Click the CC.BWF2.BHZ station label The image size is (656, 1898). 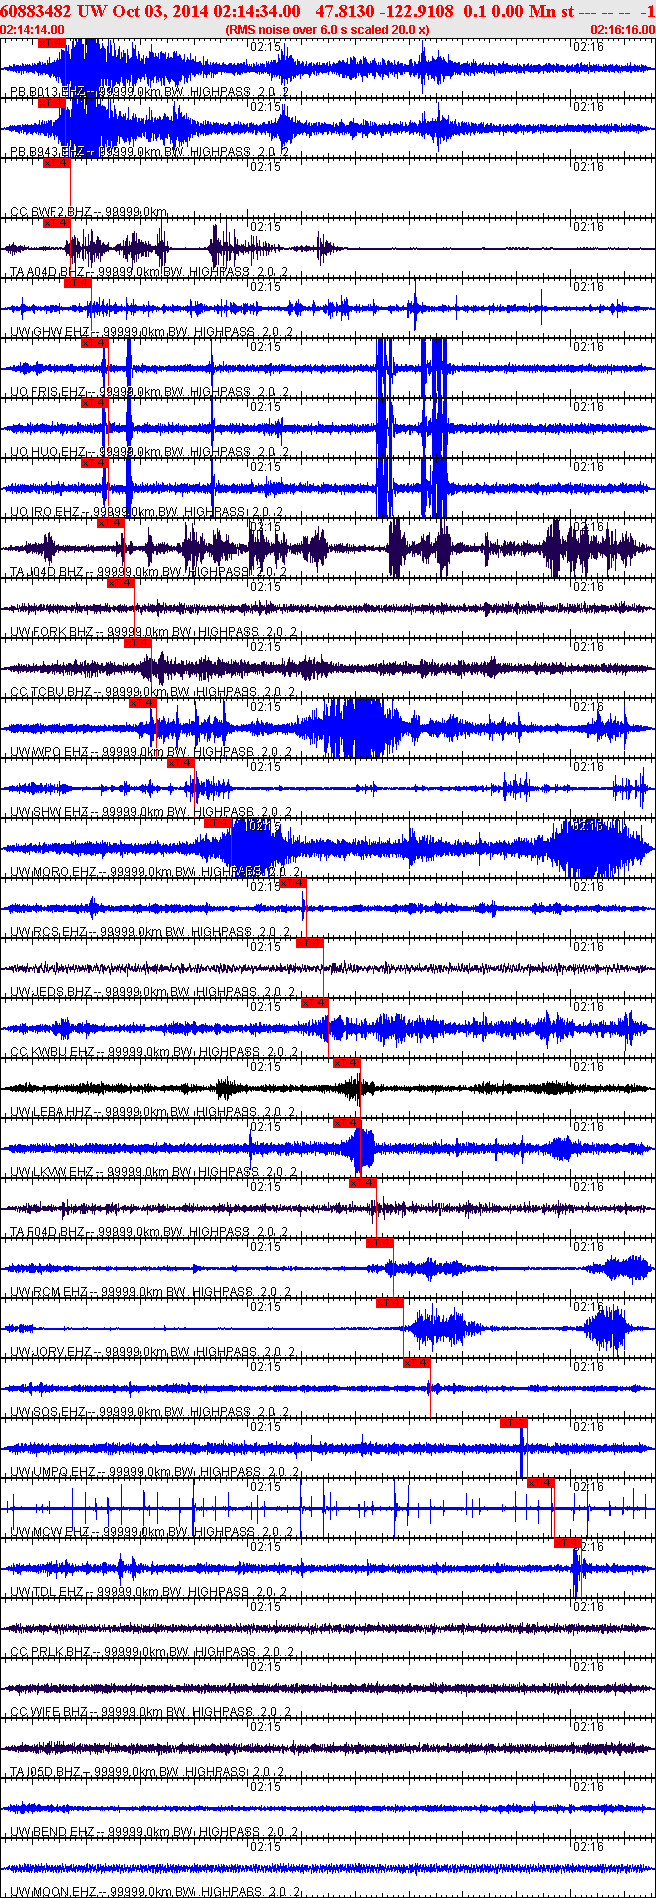[x=51, y=212]
